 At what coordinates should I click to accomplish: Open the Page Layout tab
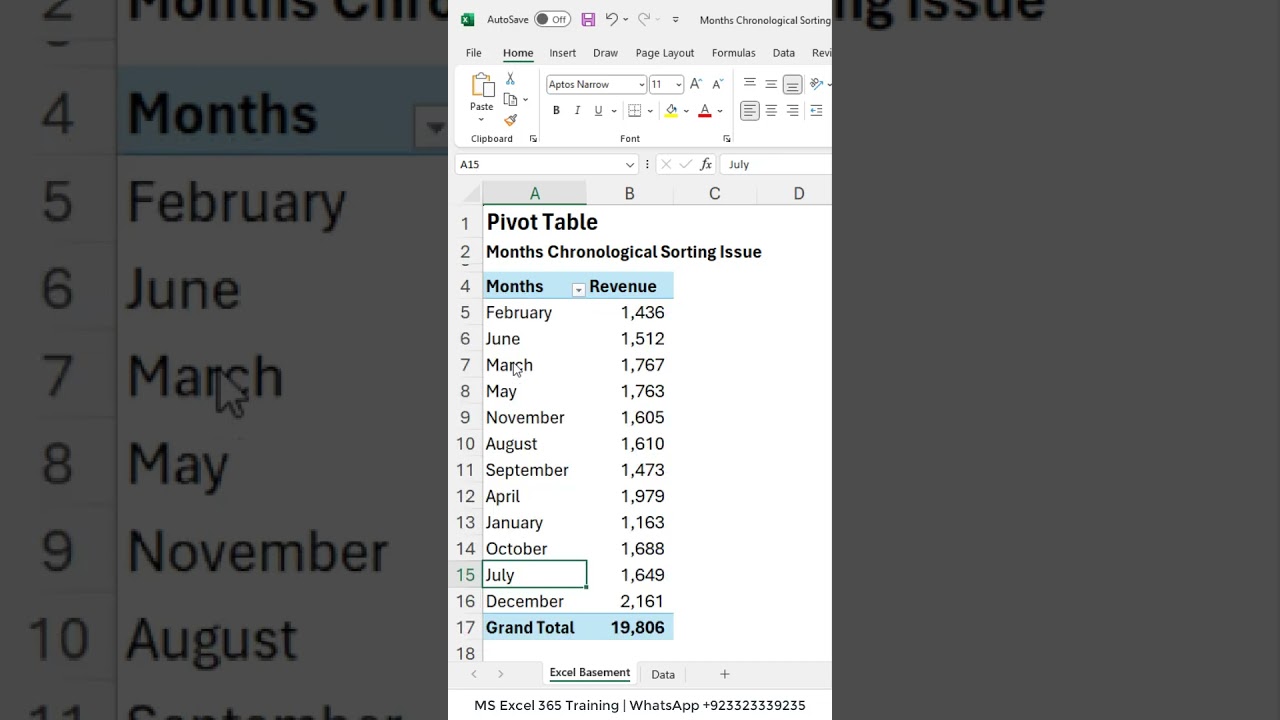(x=665, y=53)
